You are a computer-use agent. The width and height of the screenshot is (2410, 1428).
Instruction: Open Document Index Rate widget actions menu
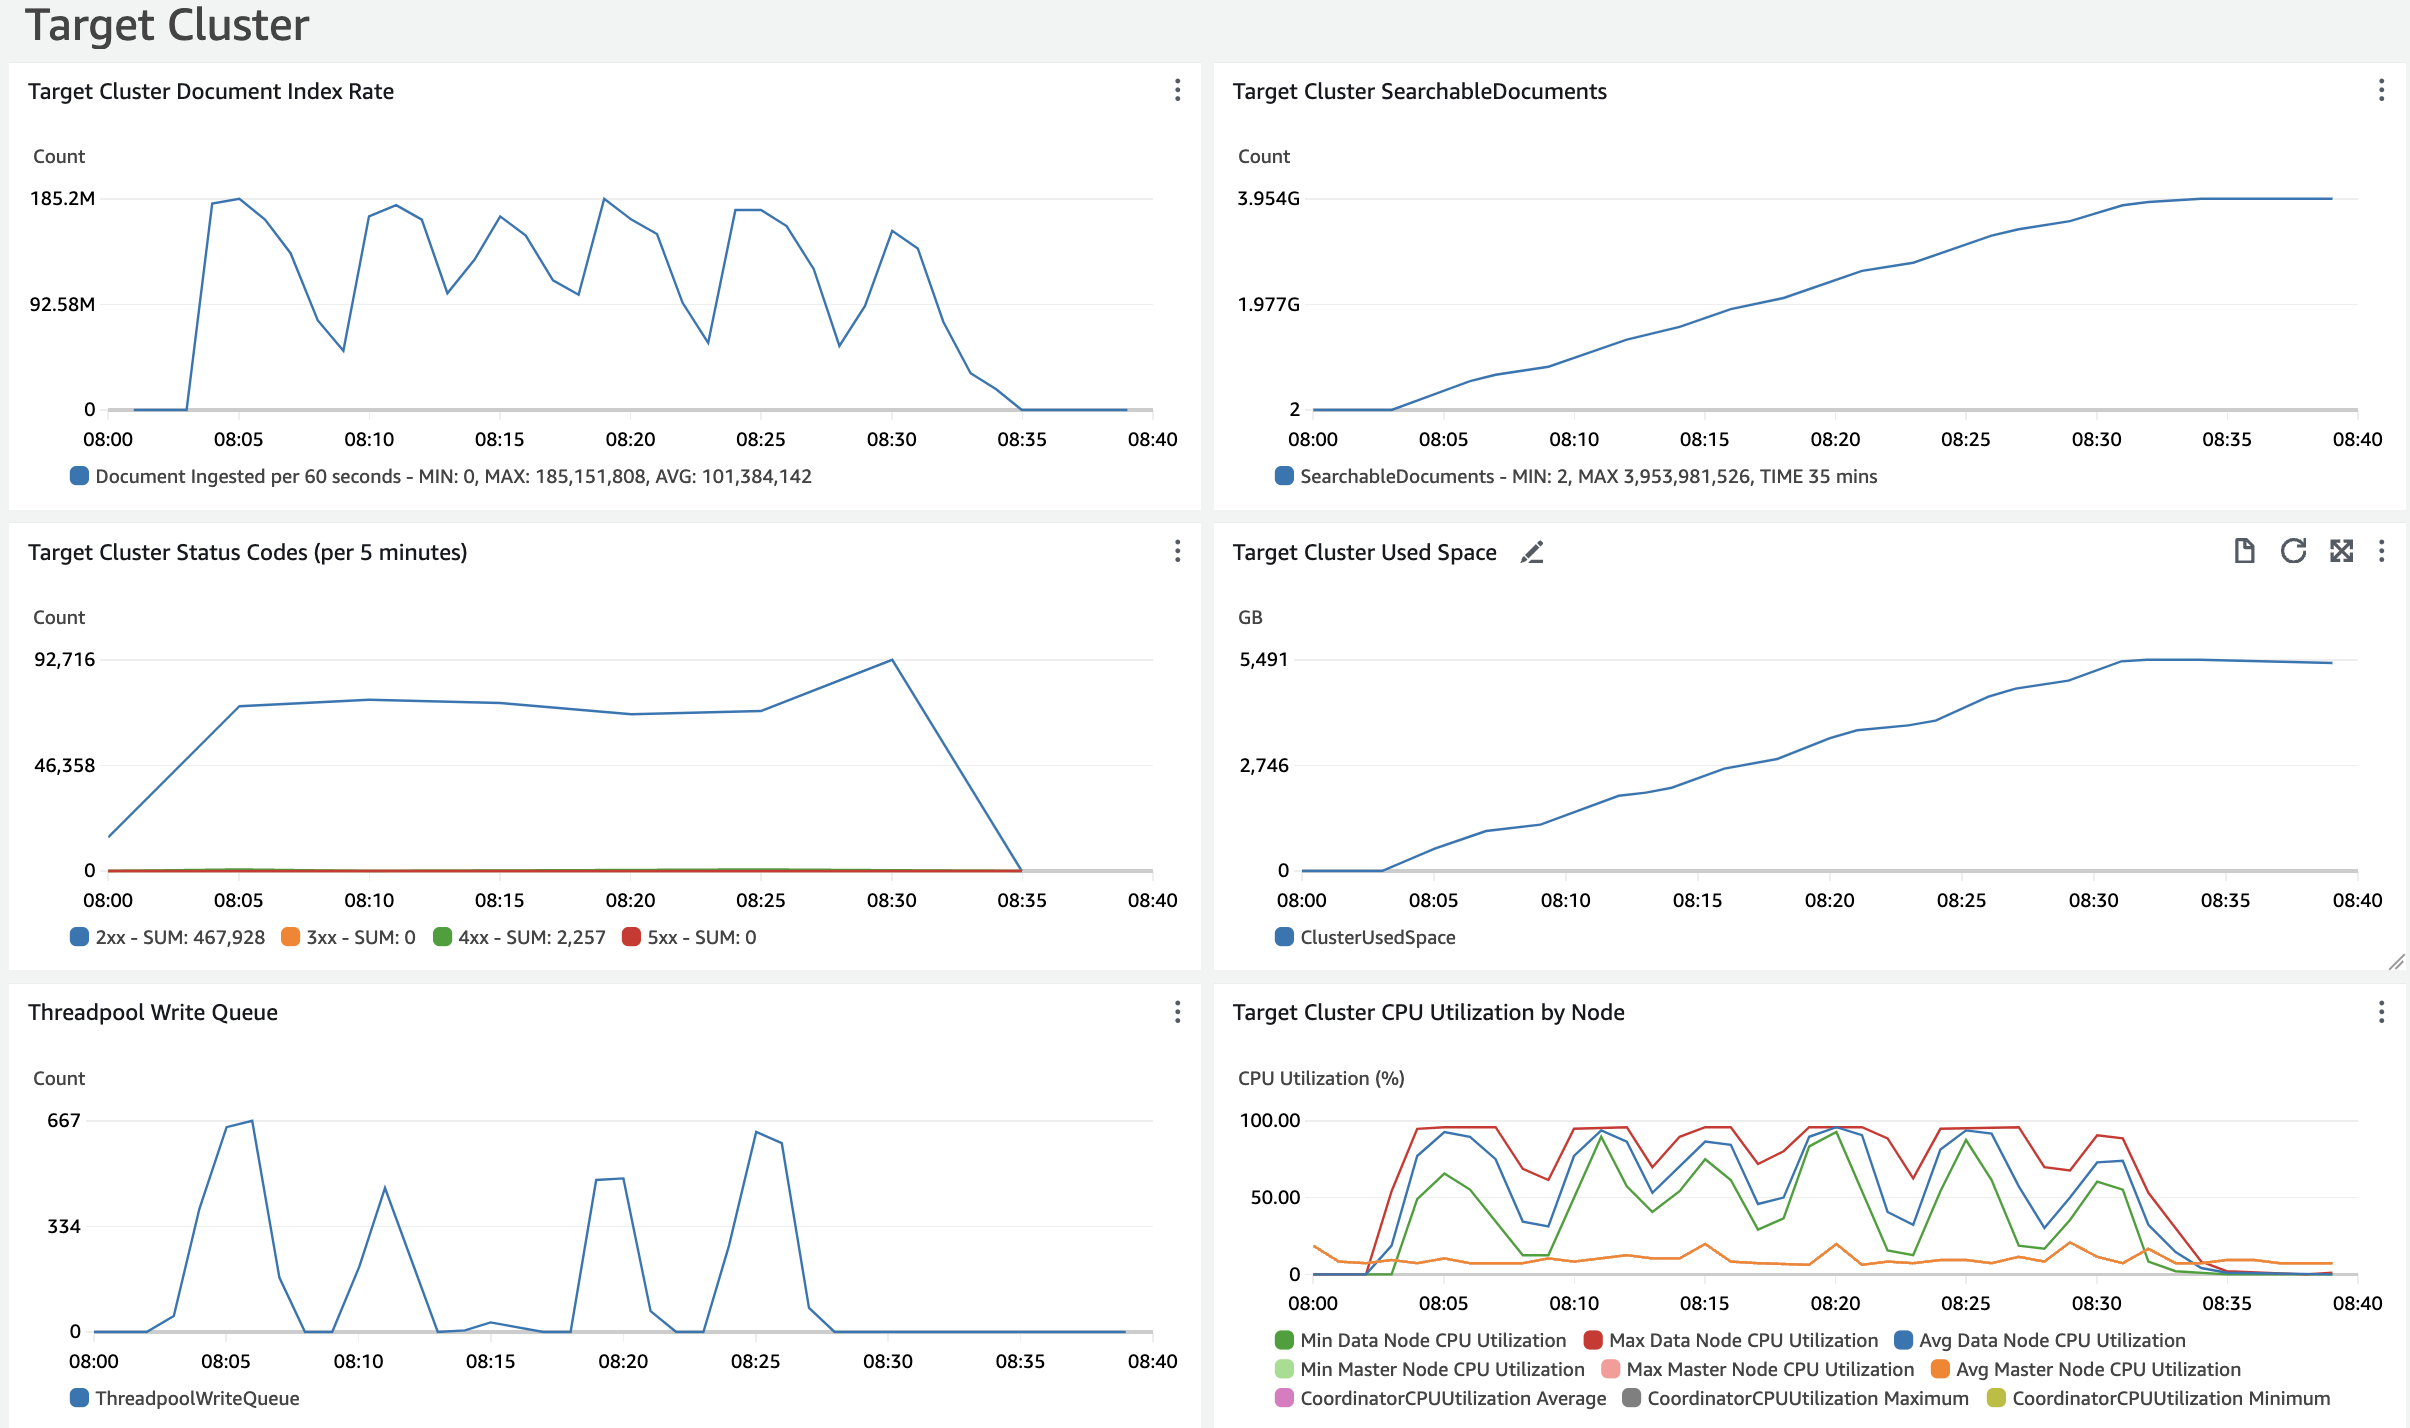[1177, 91]
